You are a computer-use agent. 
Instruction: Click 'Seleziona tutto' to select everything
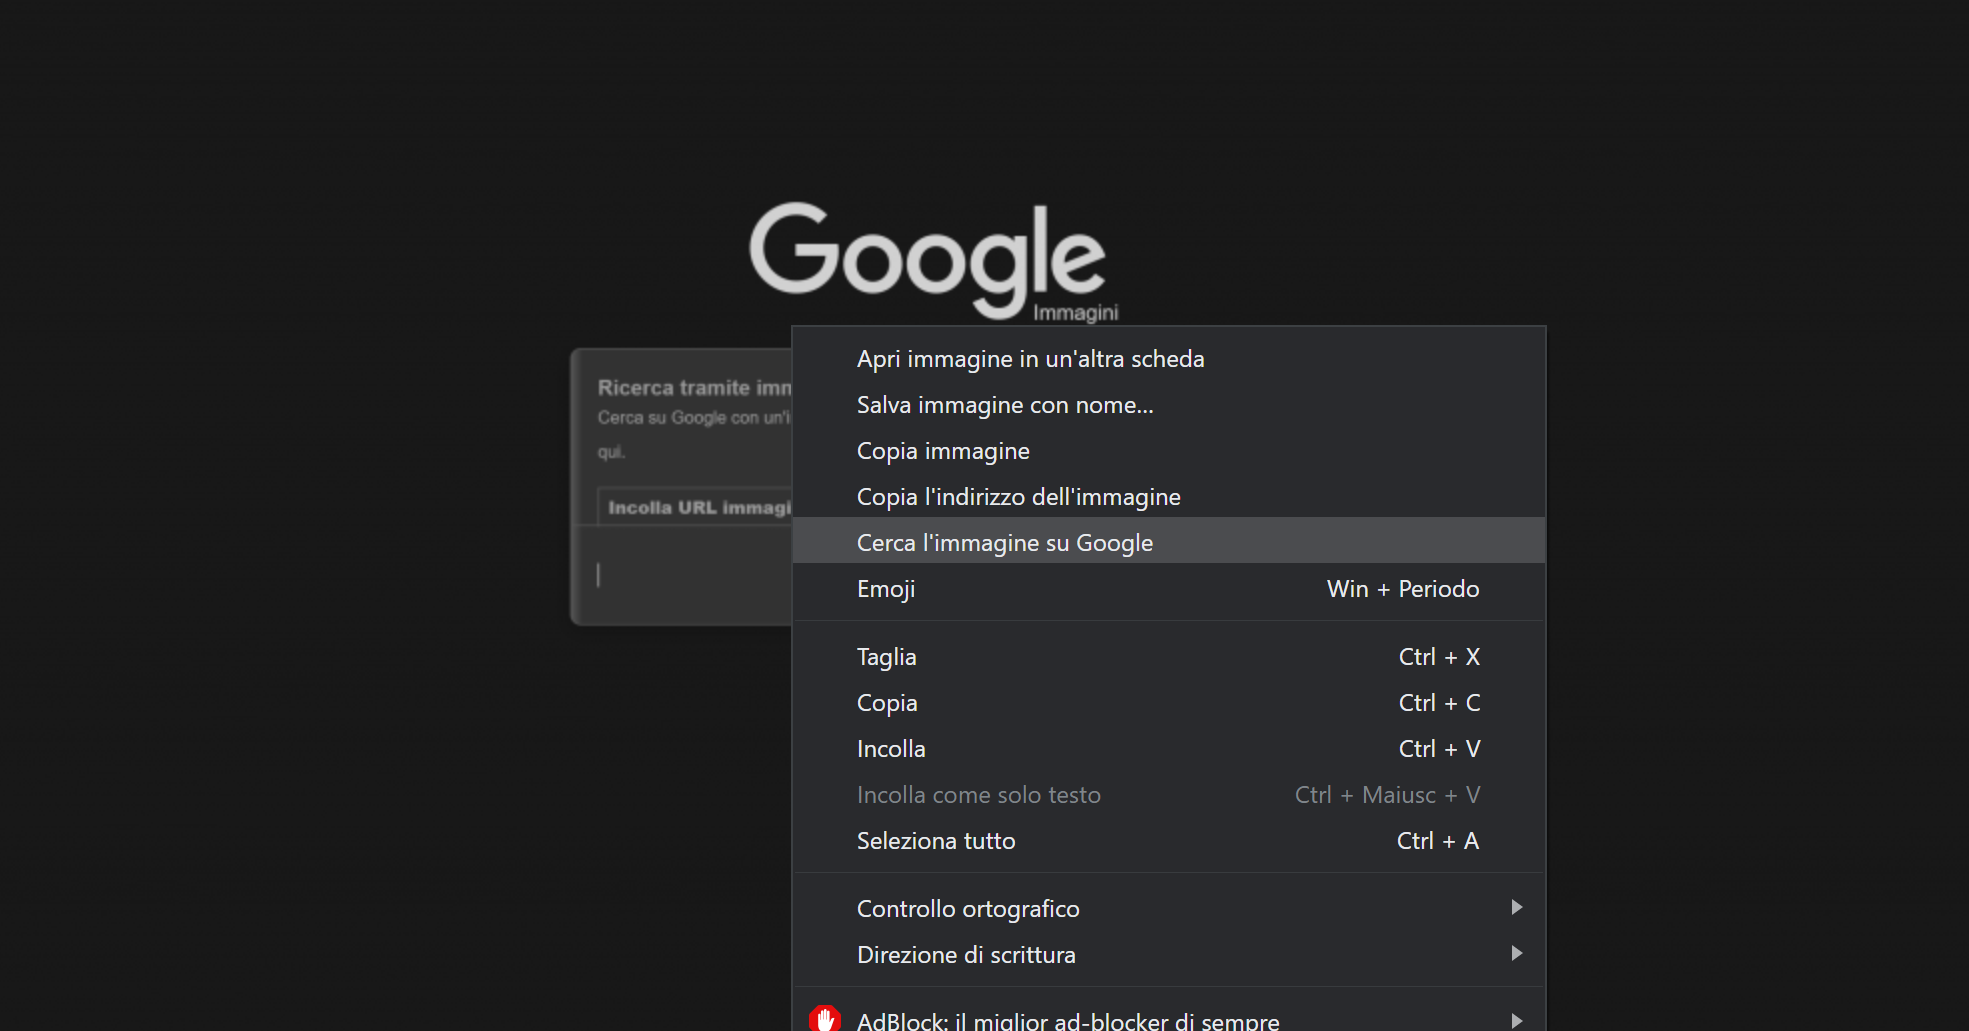935,841
